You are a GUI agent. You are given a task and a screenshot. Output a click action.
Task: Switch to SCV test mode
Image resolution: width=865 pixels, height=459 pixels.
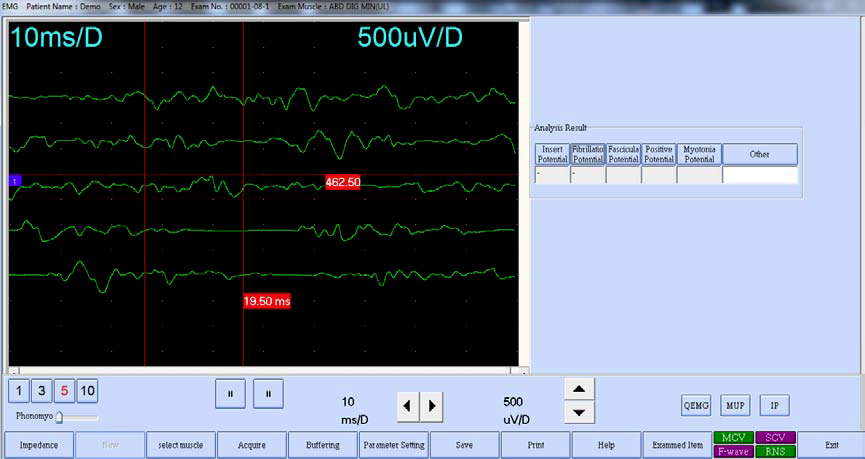coord(775,437)
